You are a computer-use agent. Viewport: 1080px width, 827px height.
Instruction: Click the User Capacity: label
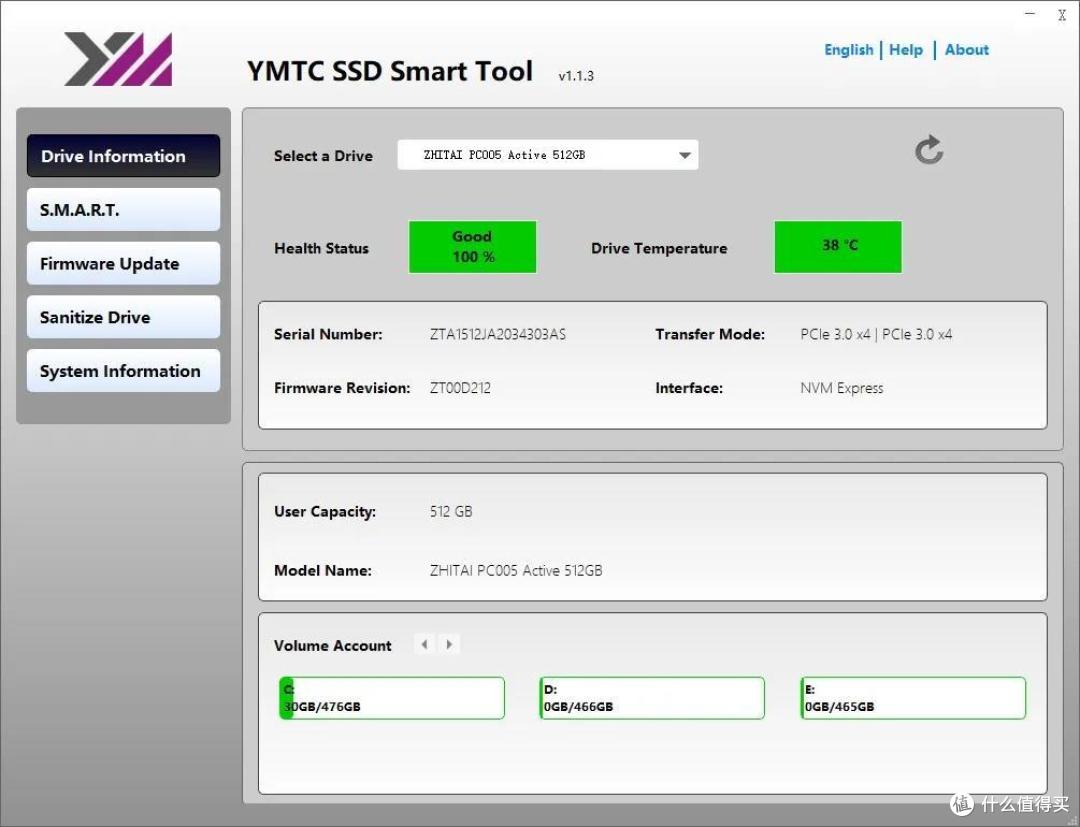click(324, 511)
